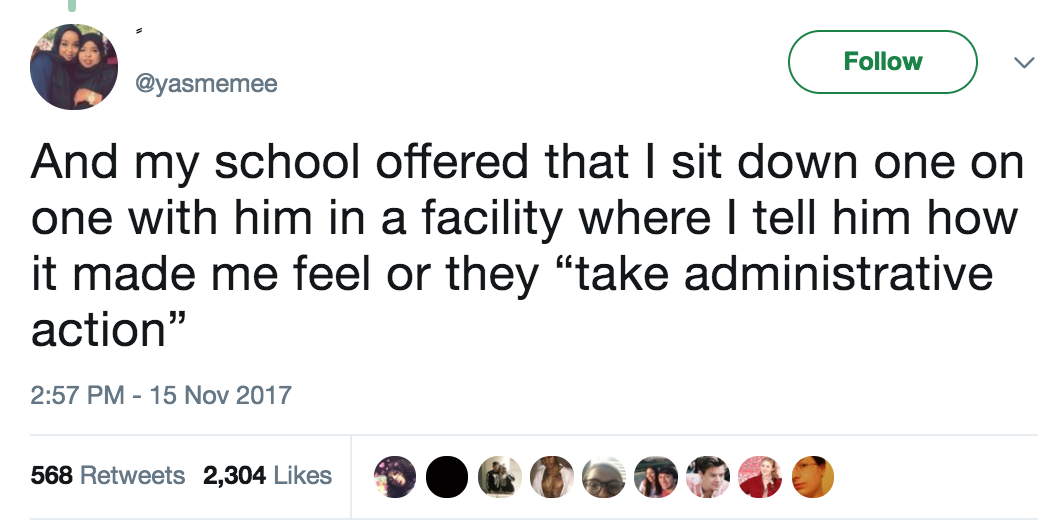Click the first liker avatar with pink hearts

tap(394, 477)
